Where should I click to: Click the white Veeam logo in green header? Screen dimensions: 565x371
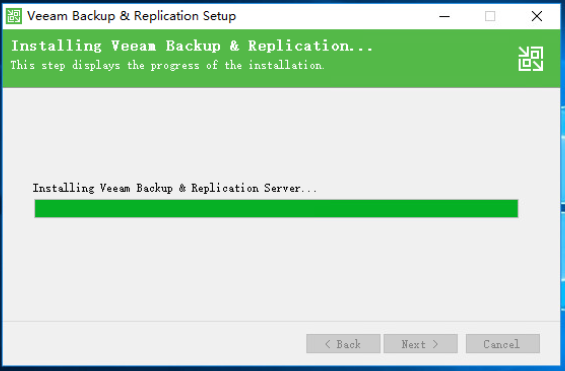click(530, 59)
